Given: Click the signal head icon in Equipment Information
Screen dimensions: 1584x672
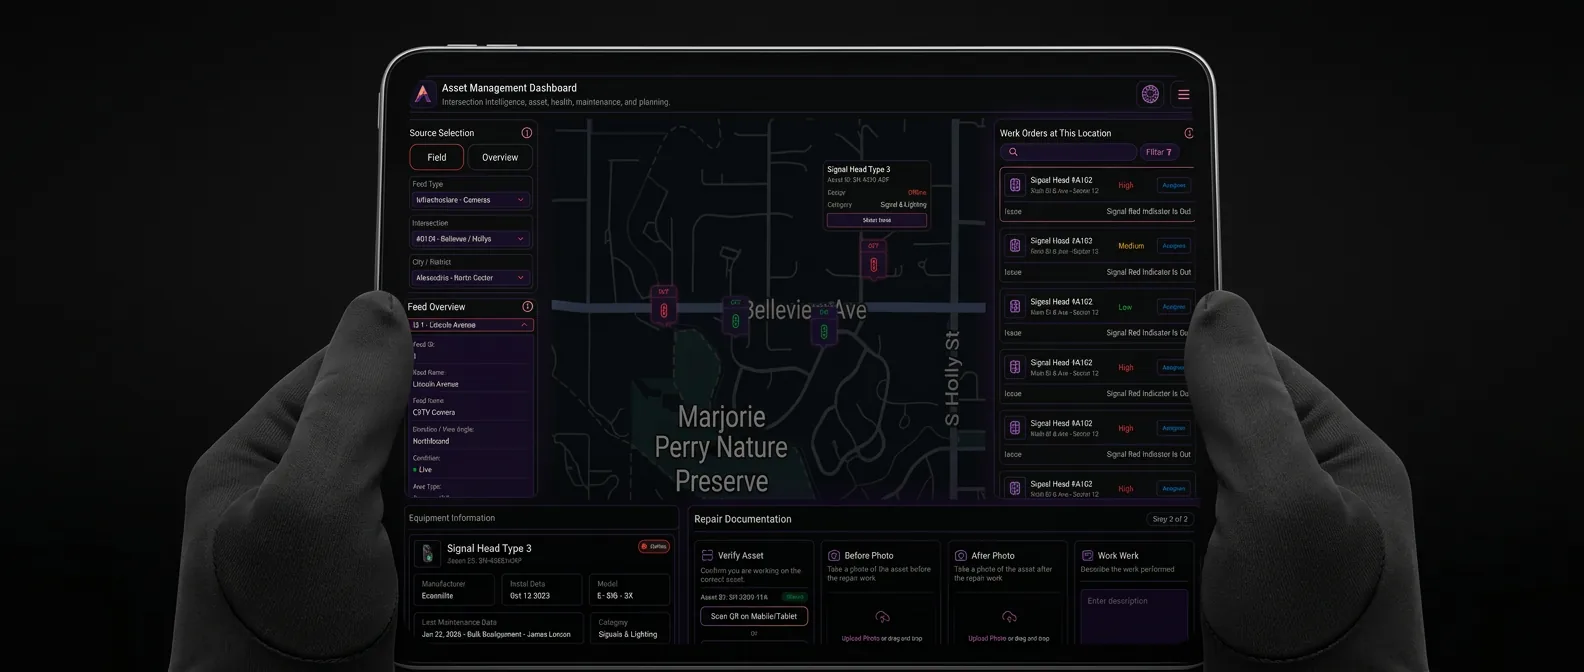Looking at the screenshot, I should (x=427, y=553).
